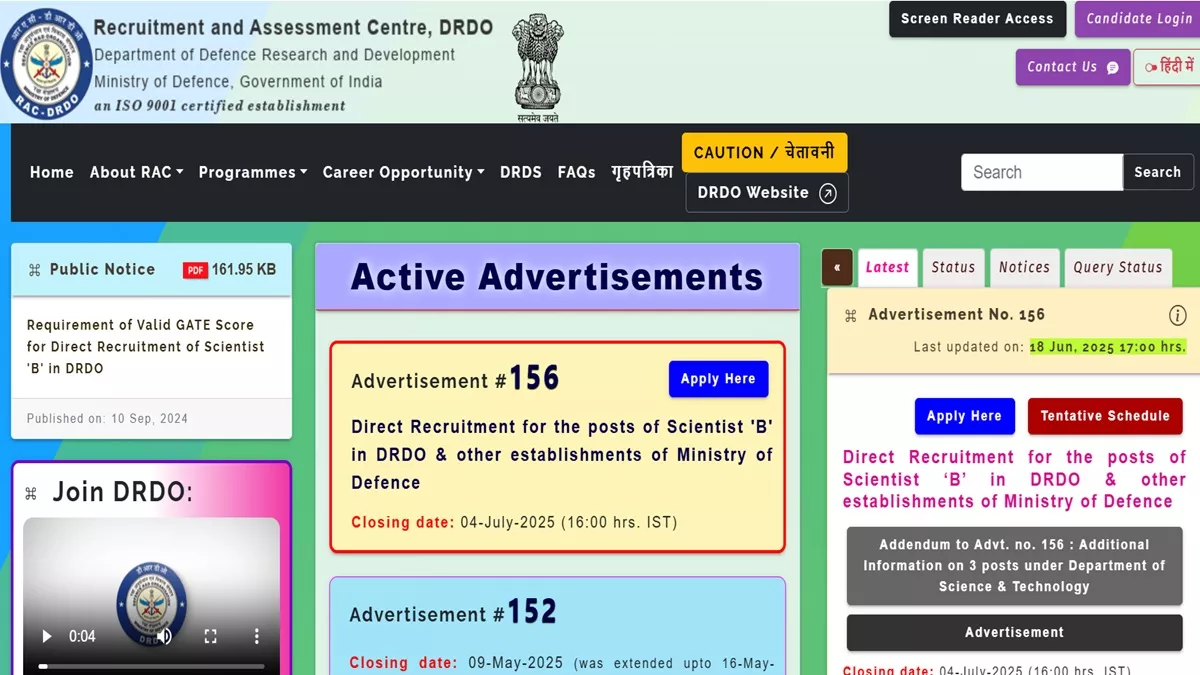Viewport: 1200px width, 675px height.
Task: Click the dark Advertisement button
Action: pyautogui.click(x=1014, y=633)
